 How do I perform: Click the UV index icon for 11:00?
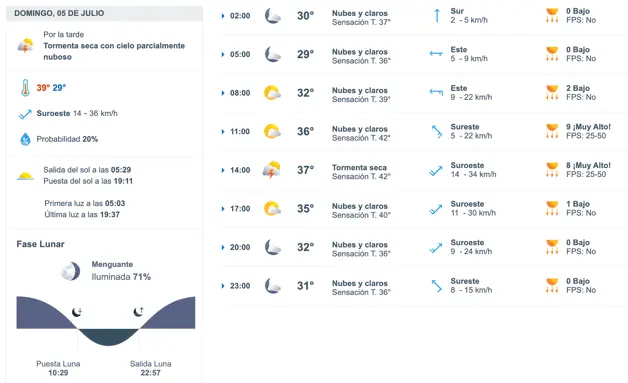[552, 131]
